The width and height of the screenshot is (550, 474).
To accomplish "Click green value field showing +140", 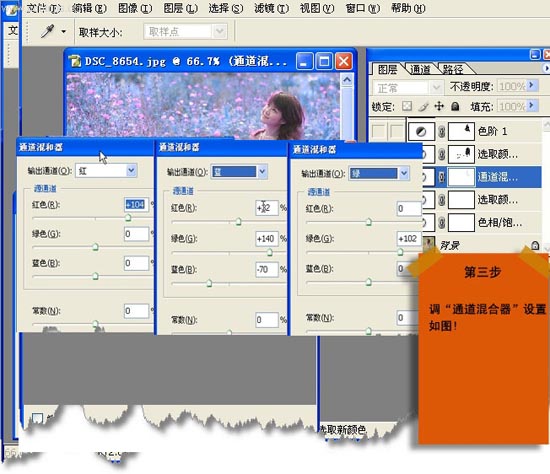I will point(267,239).
